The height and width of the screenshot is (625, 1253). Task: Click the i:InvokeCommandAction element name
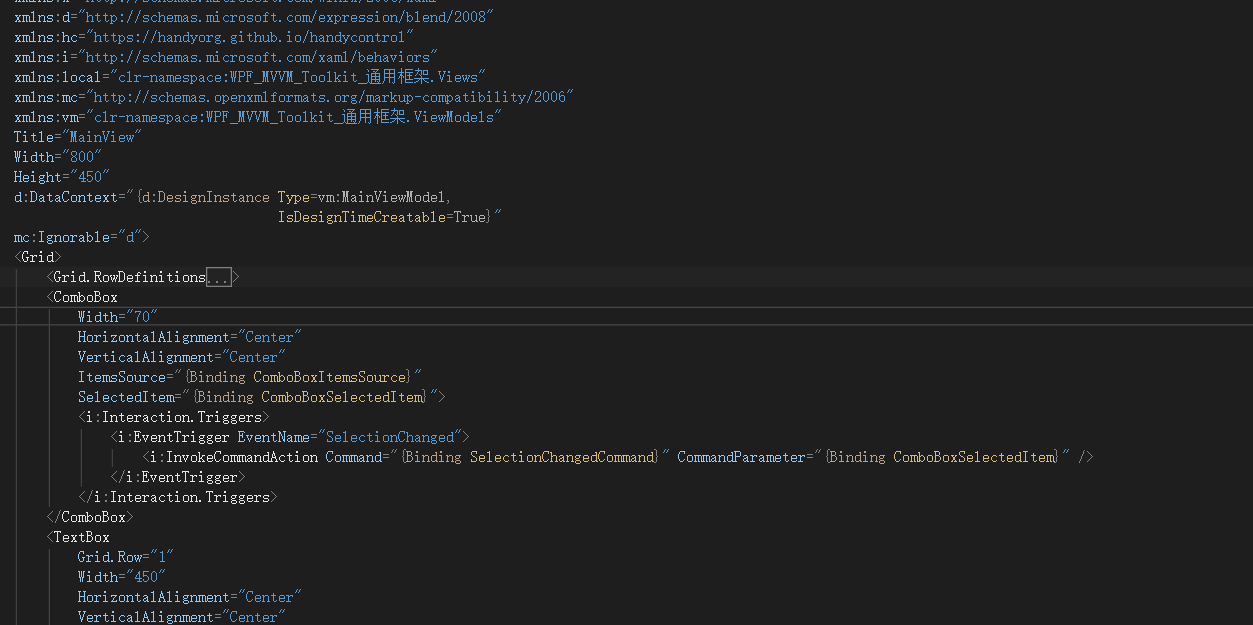(x=234, y=457)
